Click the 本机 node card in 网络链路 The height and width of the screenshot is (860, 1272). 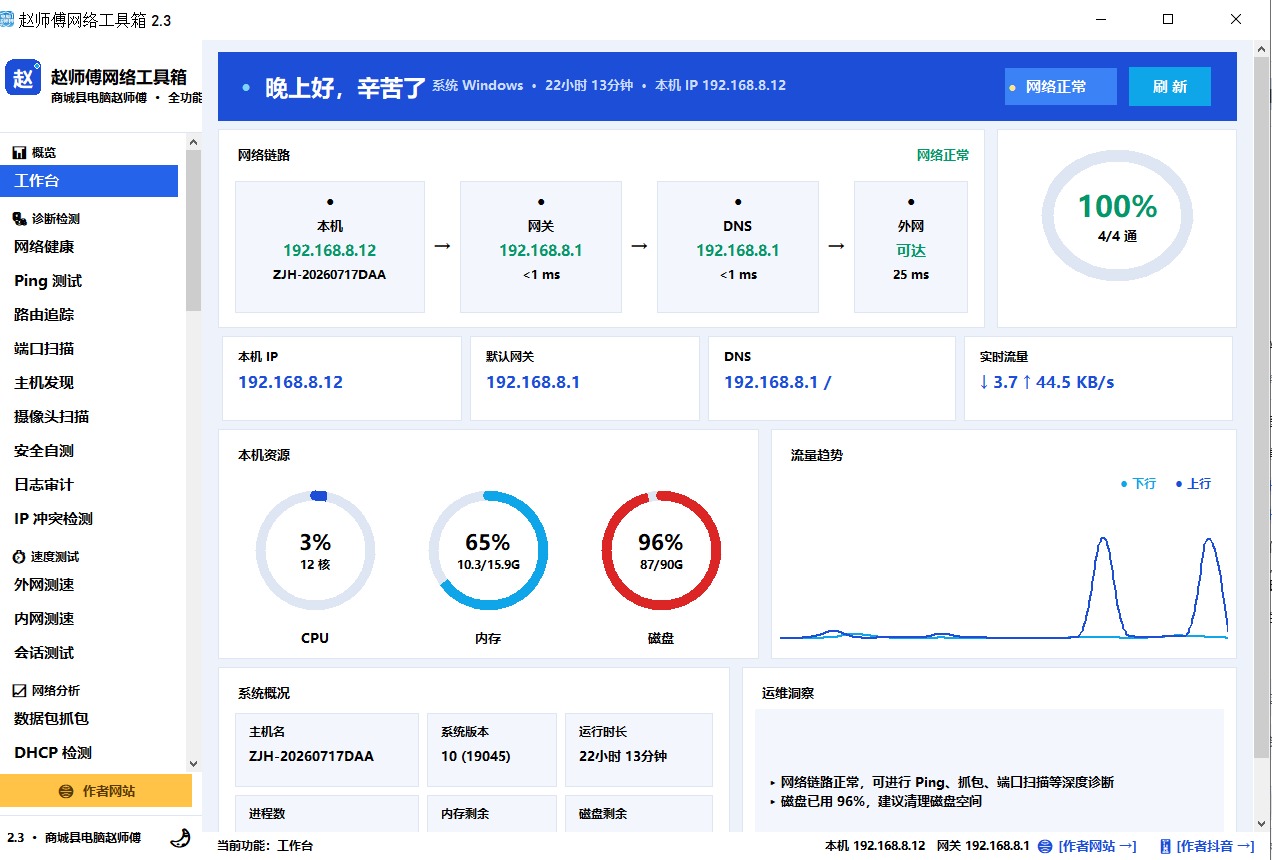tap(330, 247)
